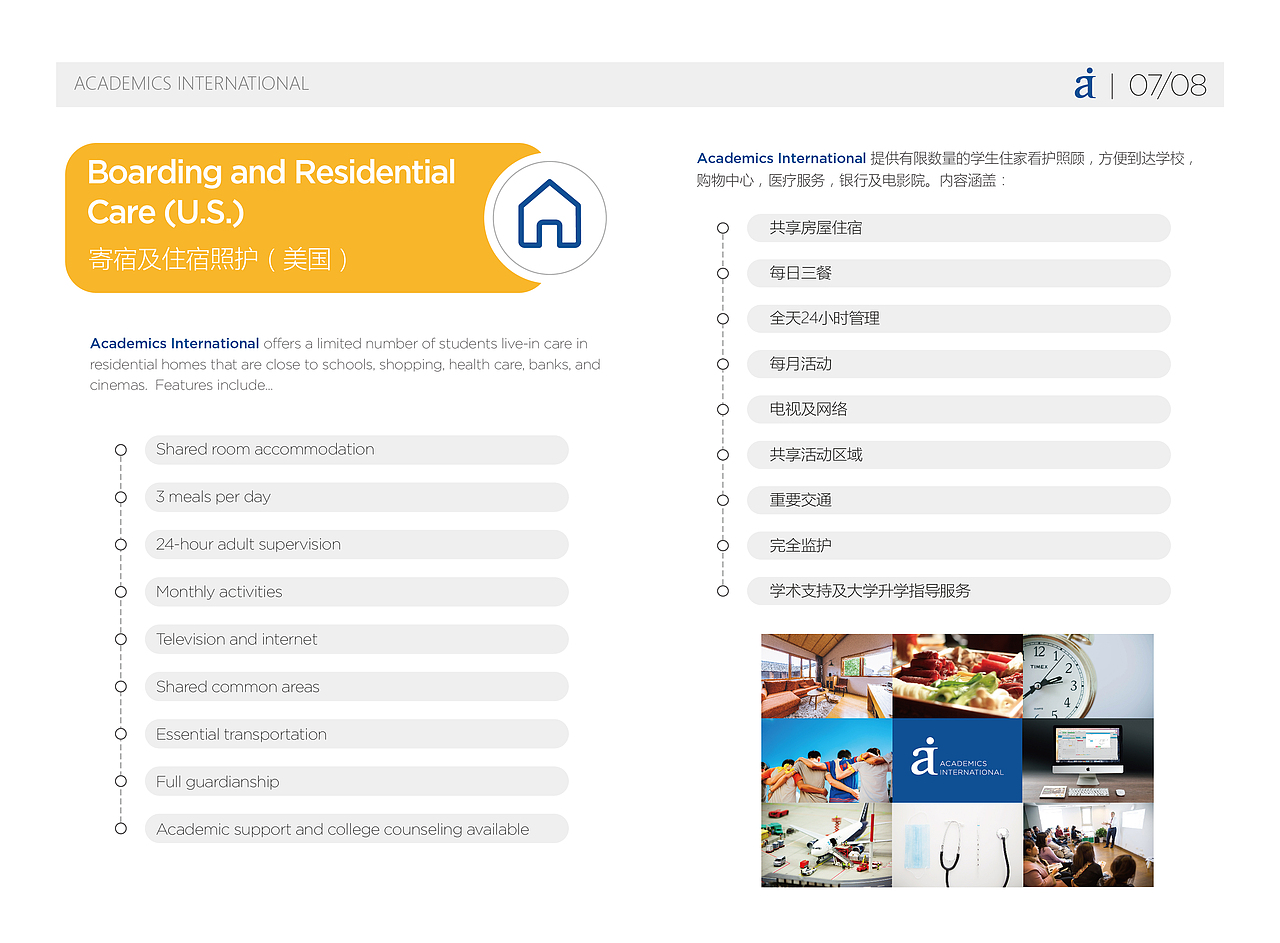The image size is (1280, 943).
Task: Click bullet circle beside '每日三餐'
Action: click(x=723, y=273)
